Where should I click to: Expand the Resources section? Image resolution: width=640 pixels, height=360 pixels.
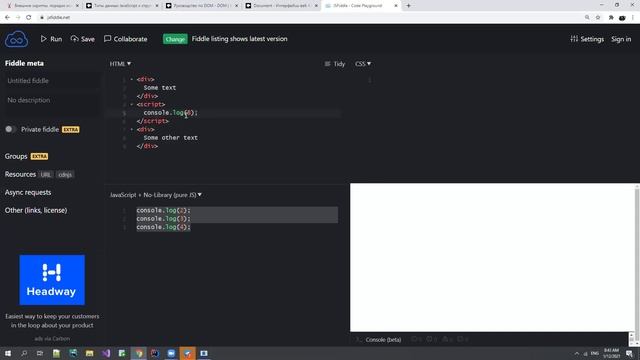[x=20, y=174]
